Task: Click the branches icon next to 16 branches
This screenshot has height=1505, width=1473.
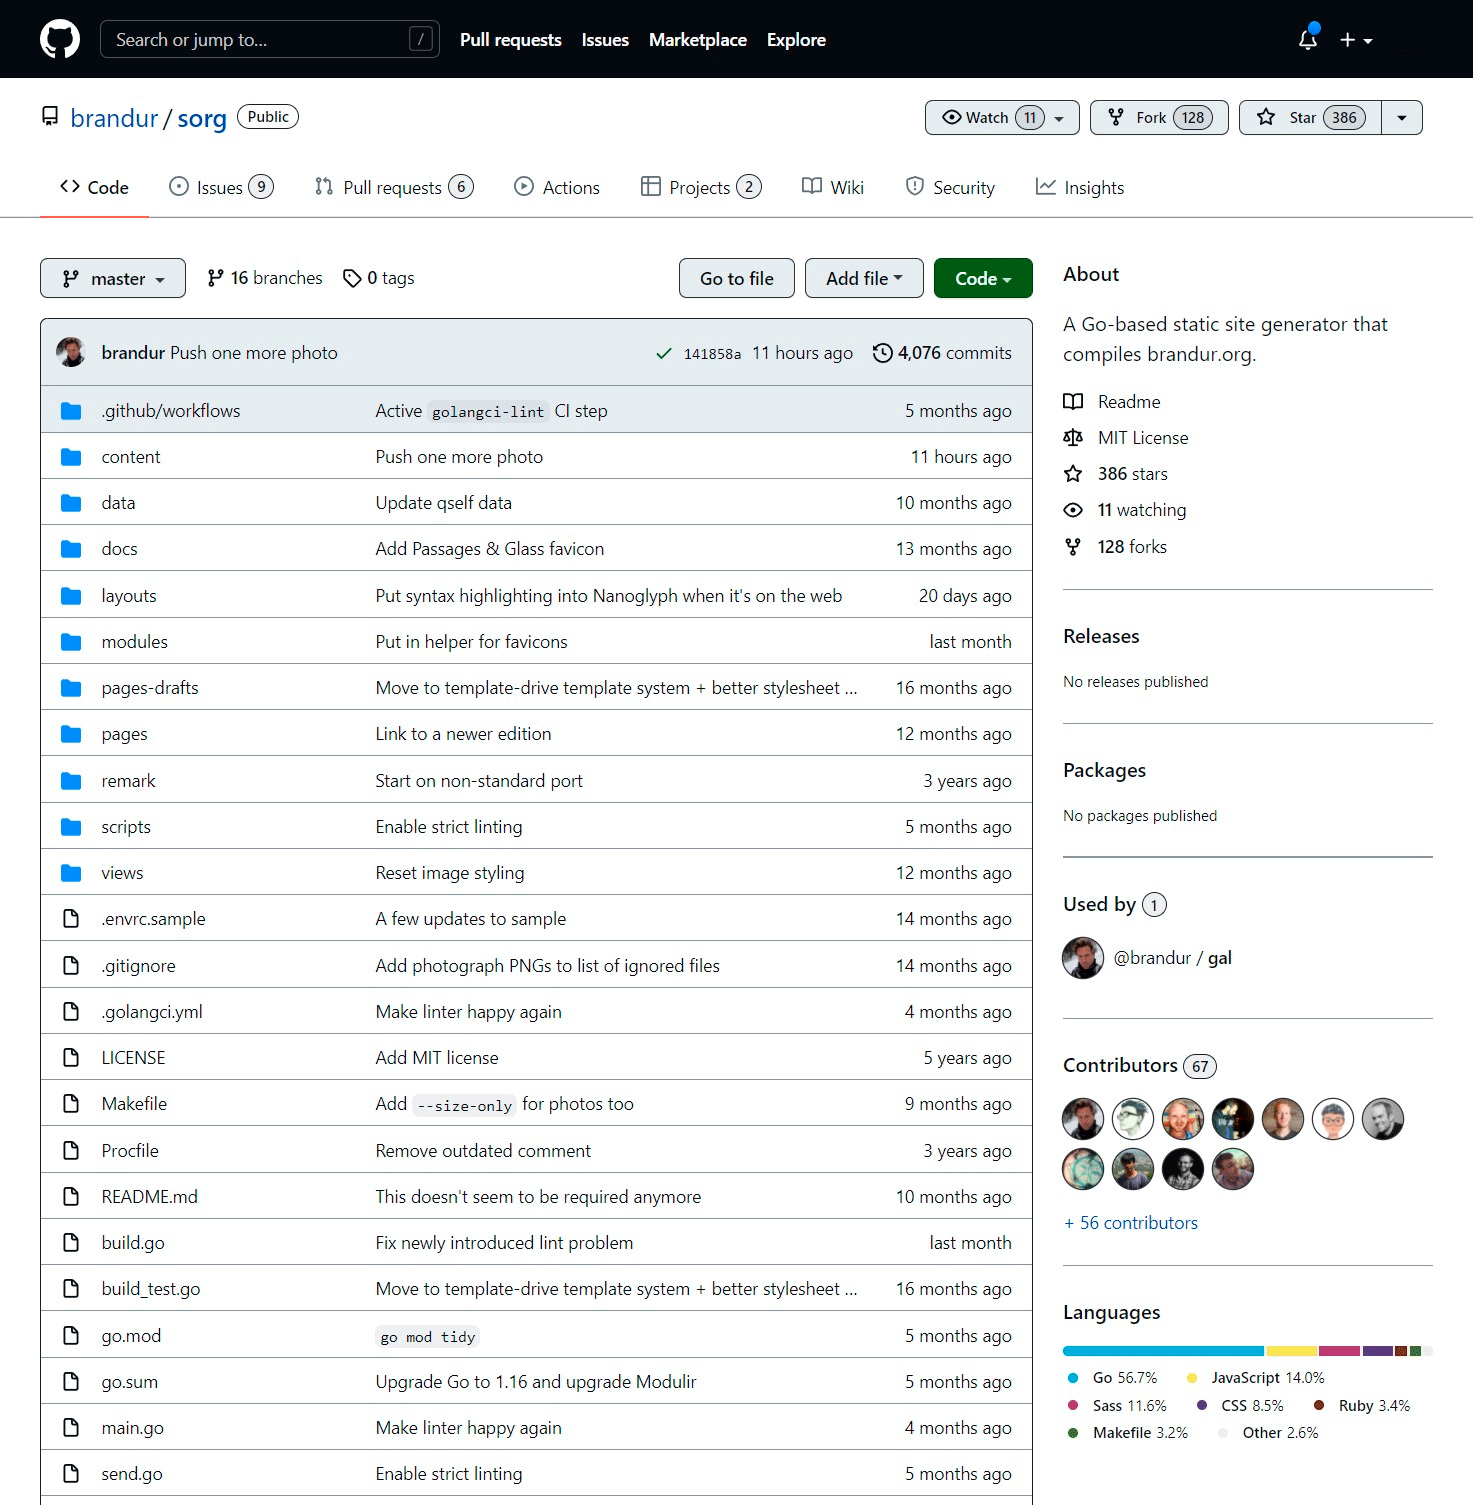Action: pos(215,278)
